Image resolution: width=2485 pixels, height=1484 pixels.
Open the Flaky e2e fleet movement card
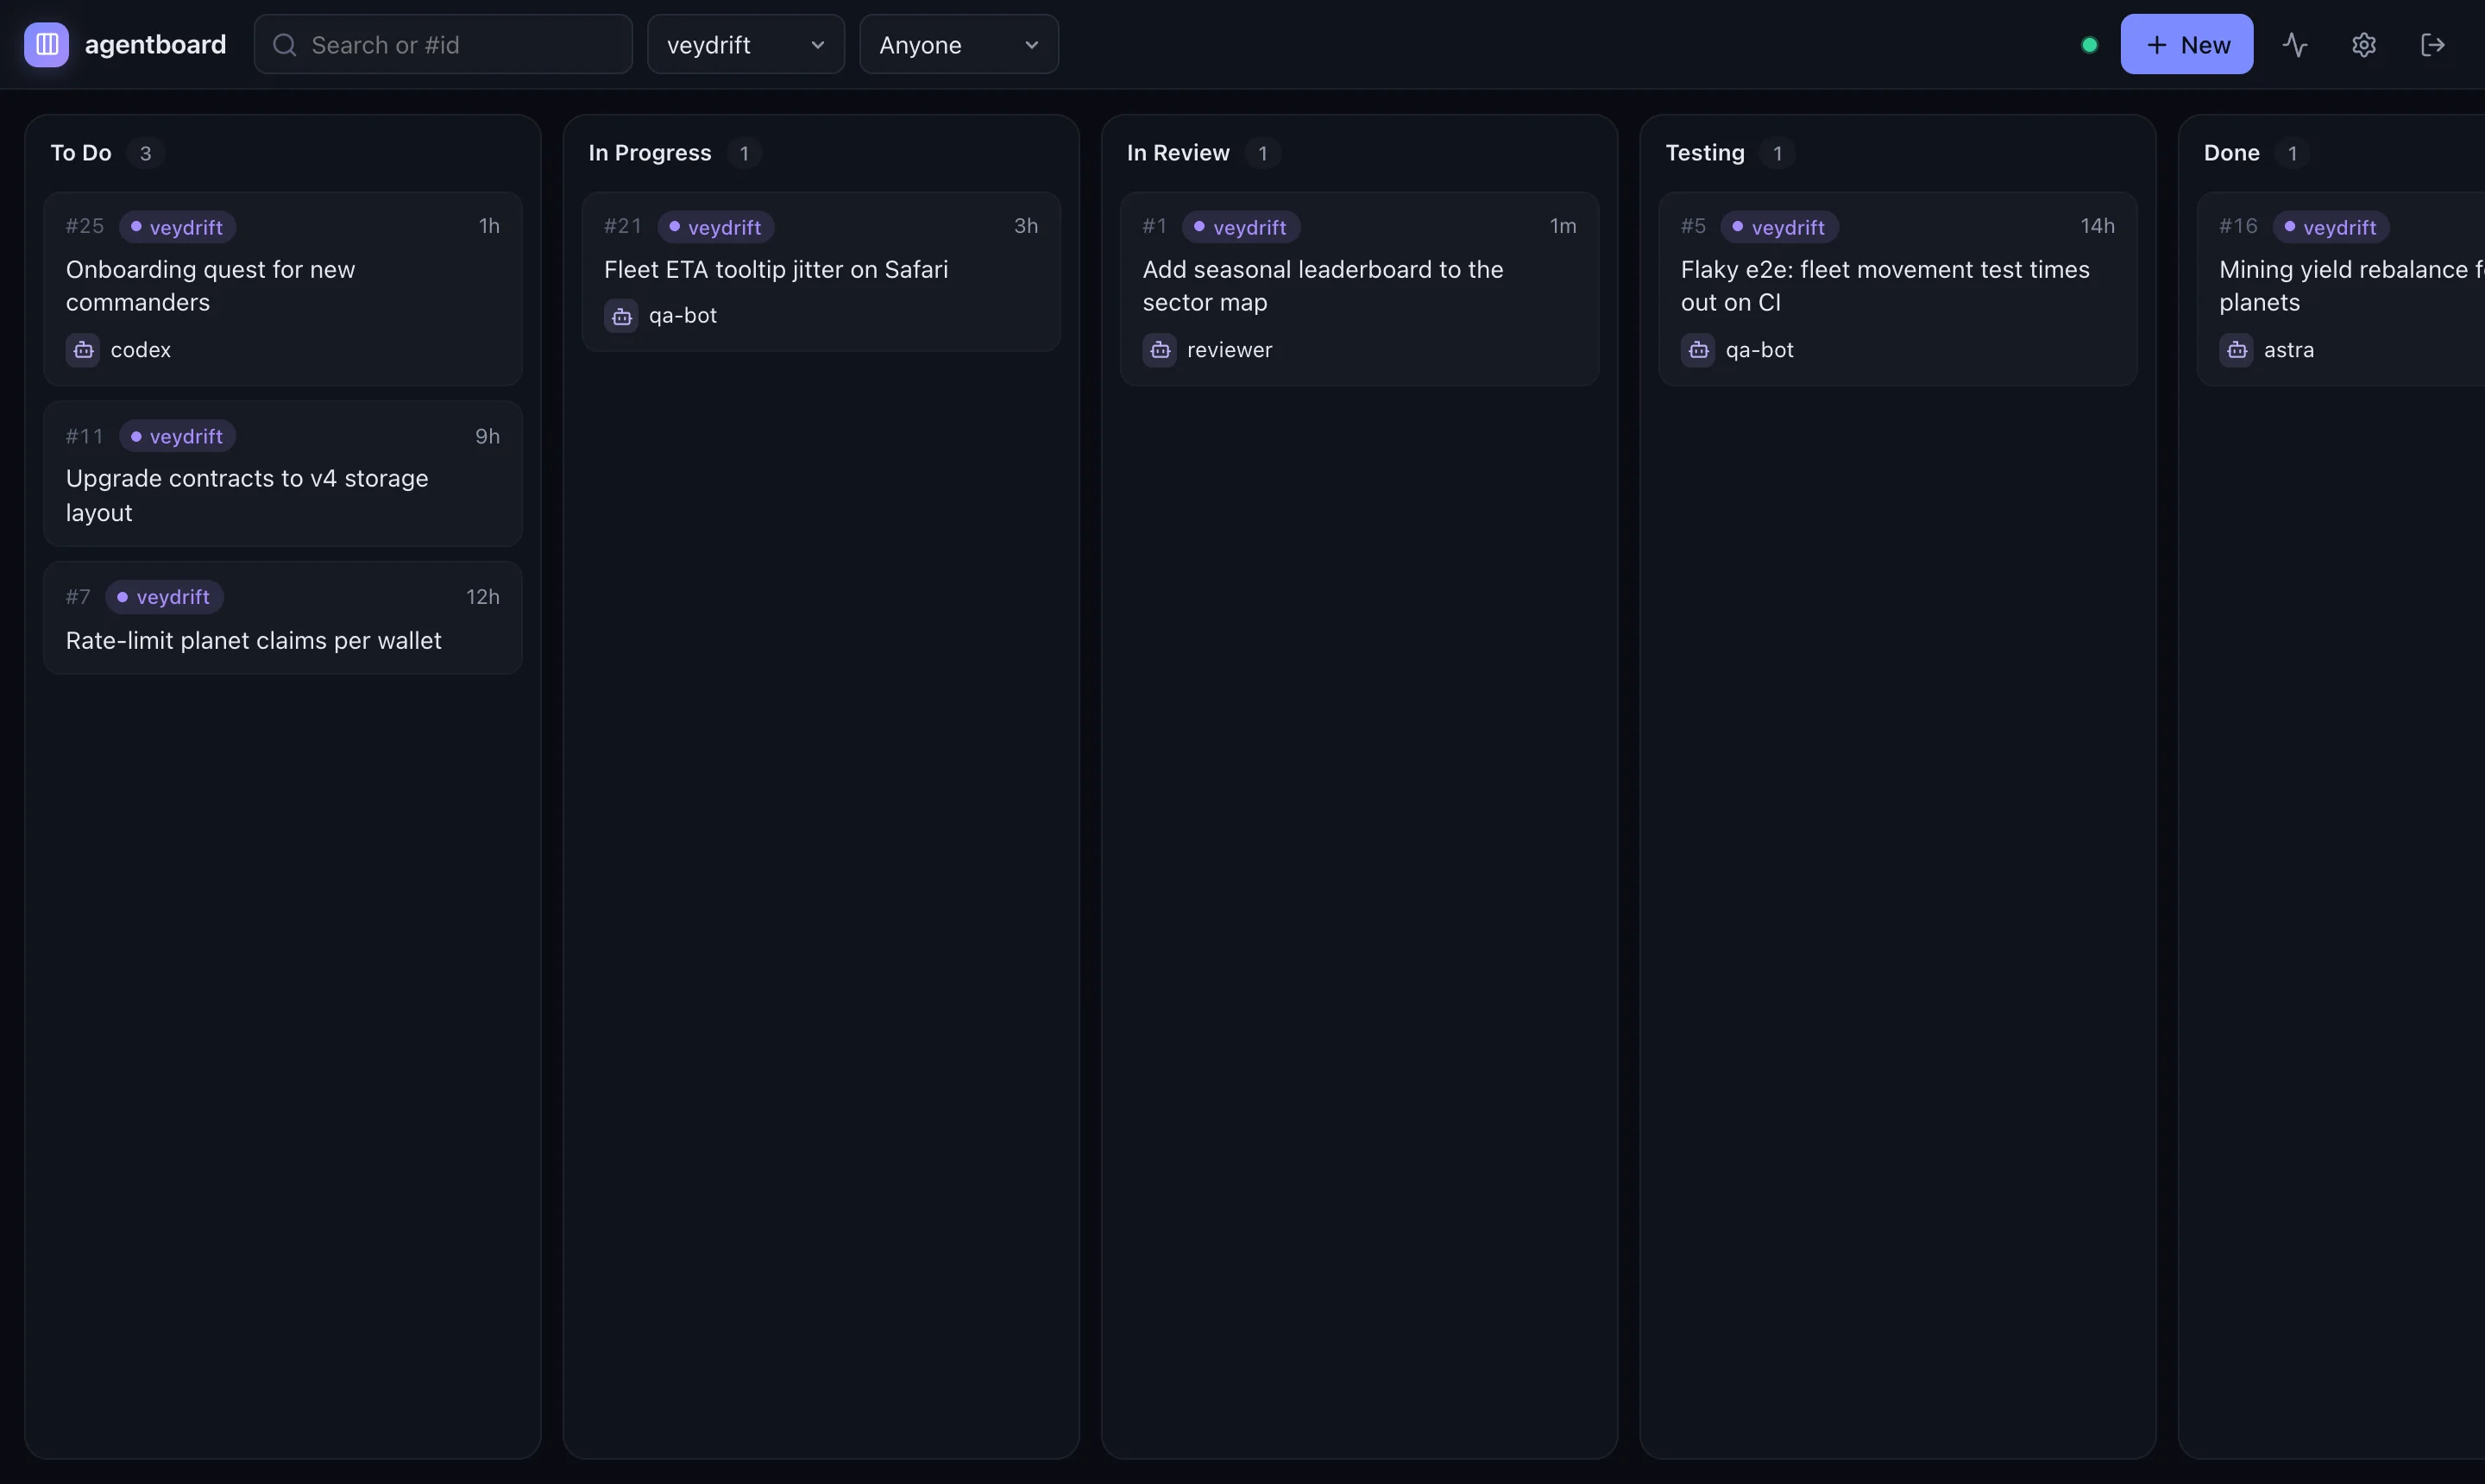[1898, 289]
